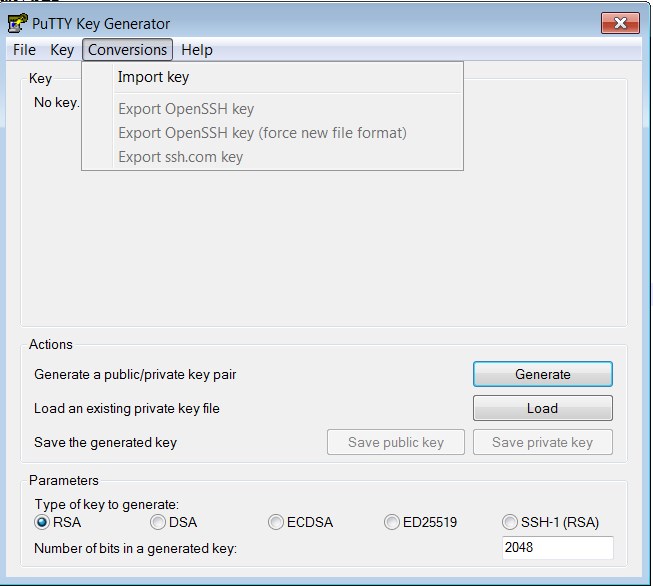Focus the number of bits field showing 2048
653x586 pixels.
click(558, 547)
